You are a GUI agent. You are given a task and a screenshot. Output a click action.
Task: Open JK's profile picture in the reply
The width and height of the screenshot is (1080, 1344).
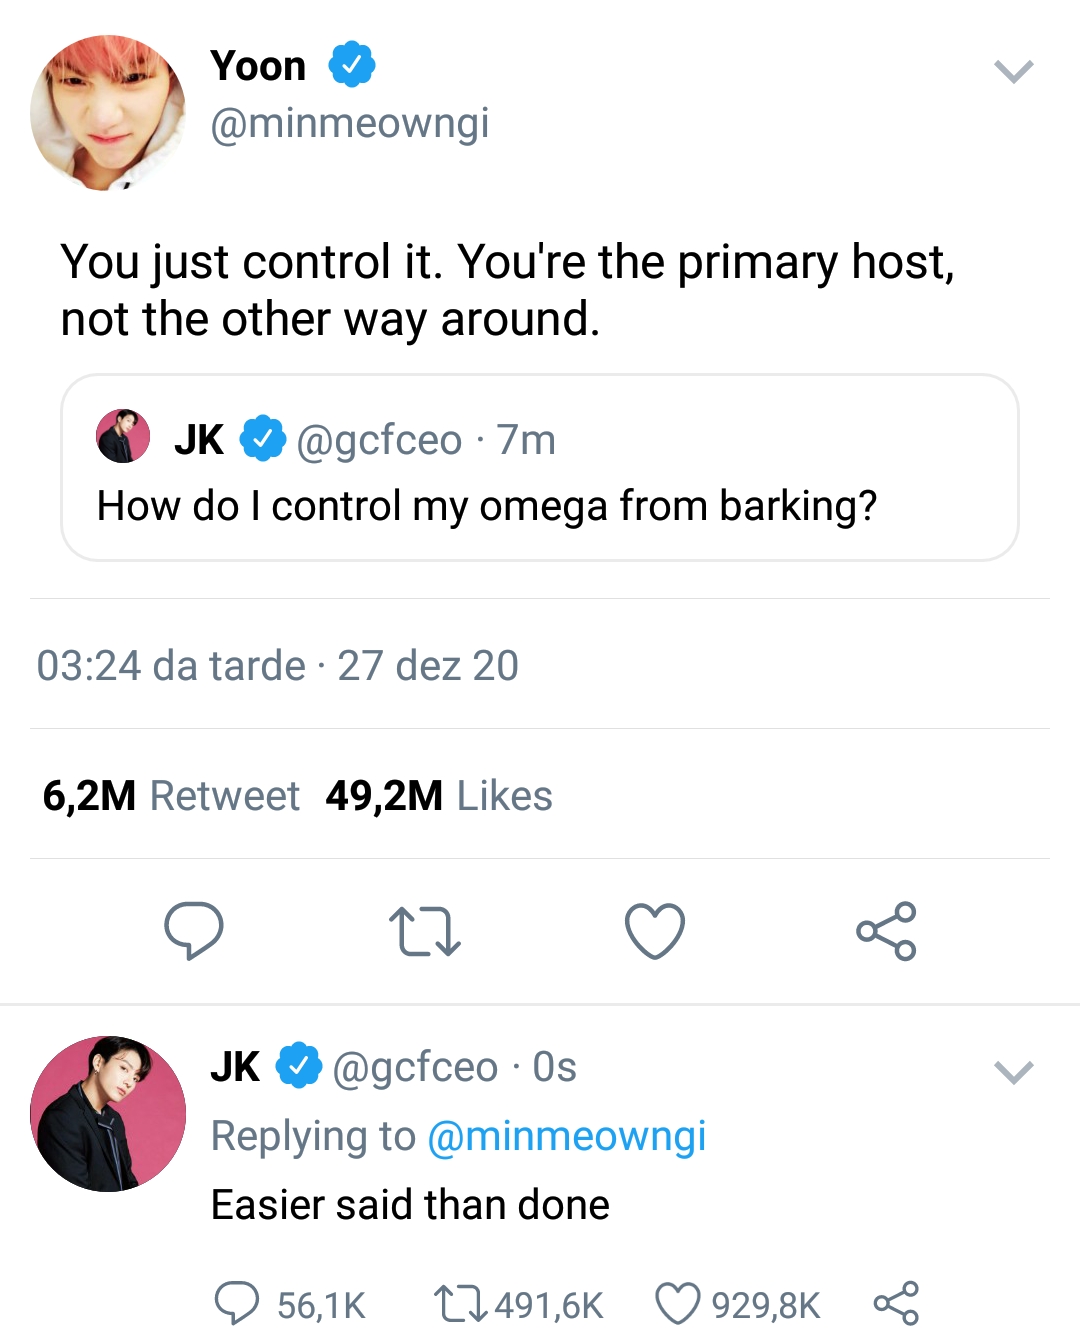[x=108, y=1114]
